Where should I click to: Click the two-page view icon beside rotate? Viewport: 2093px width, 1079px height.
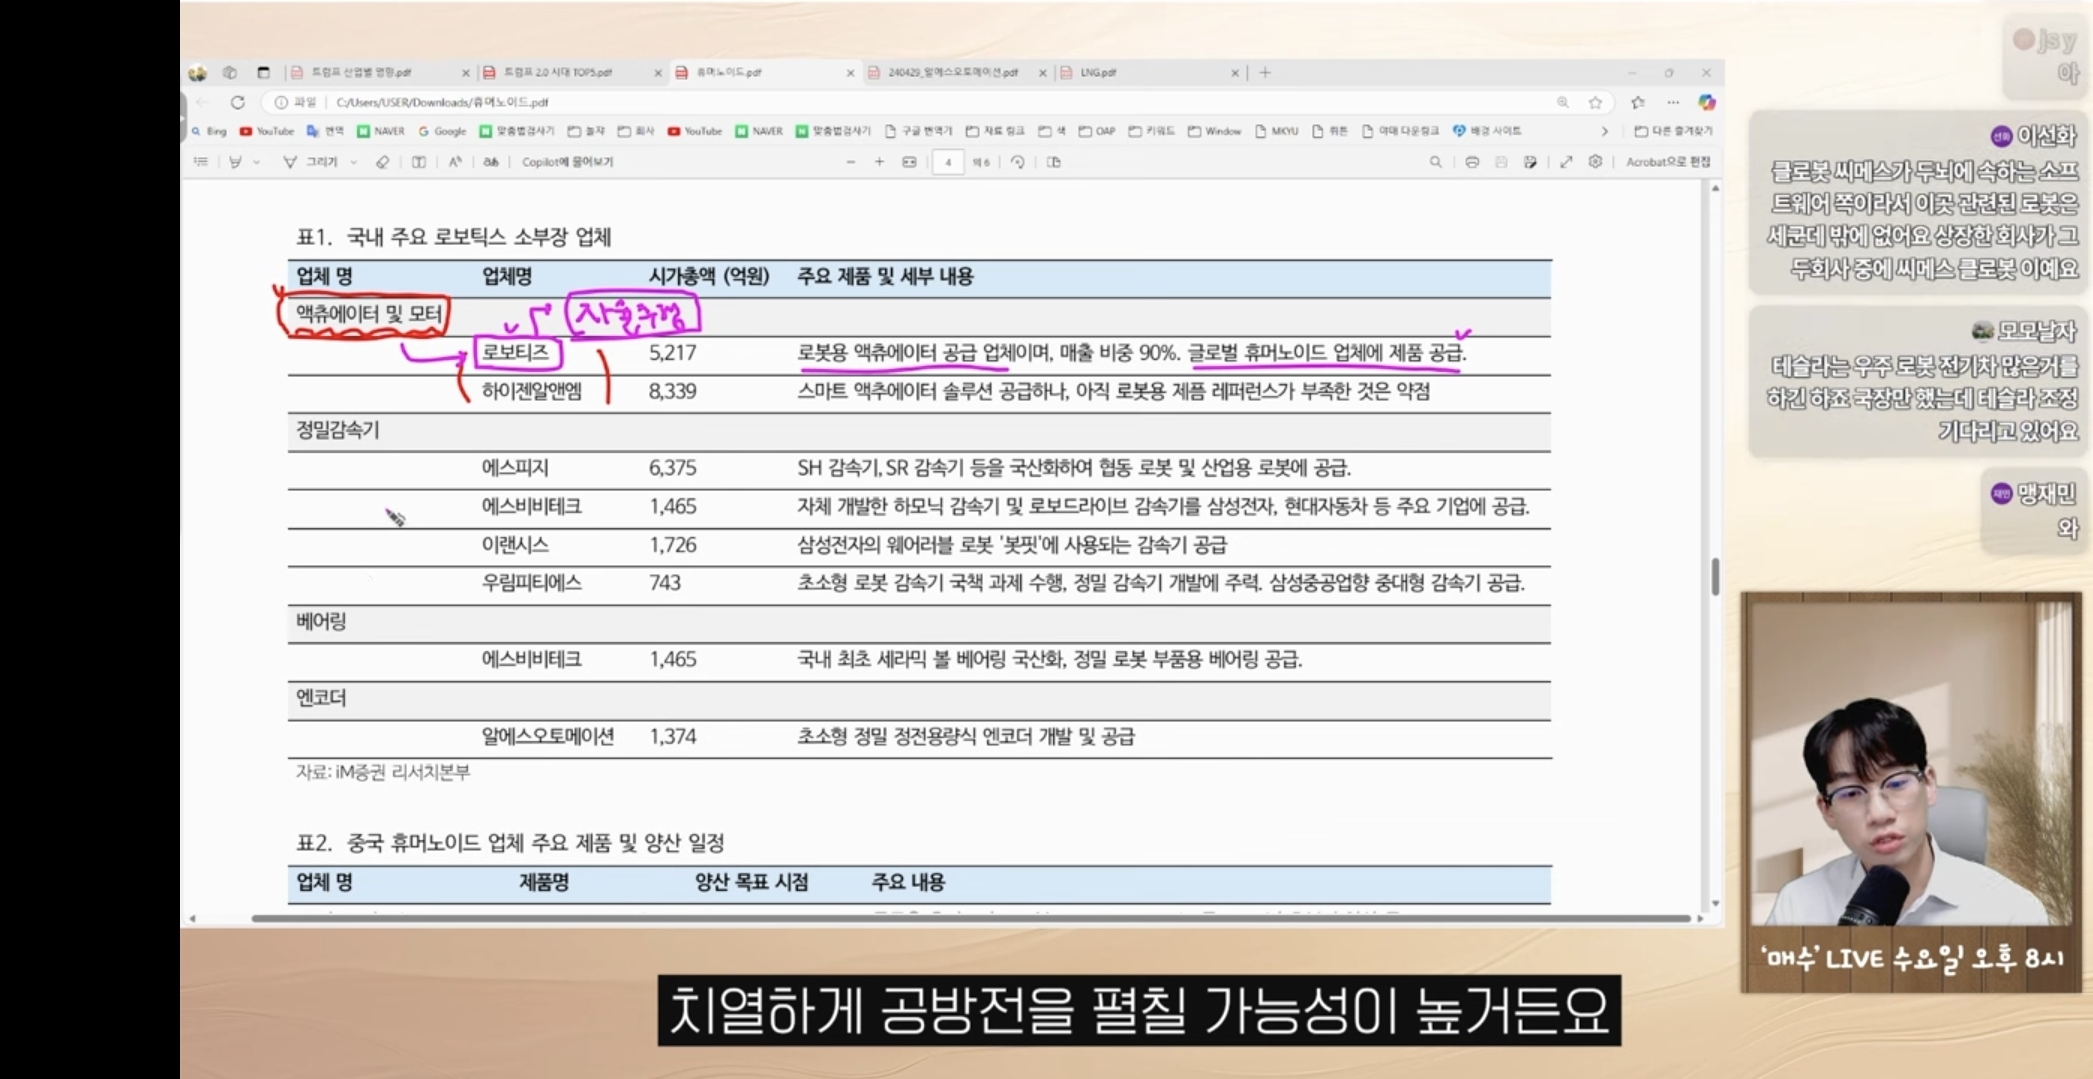[x=1054, y=162]
